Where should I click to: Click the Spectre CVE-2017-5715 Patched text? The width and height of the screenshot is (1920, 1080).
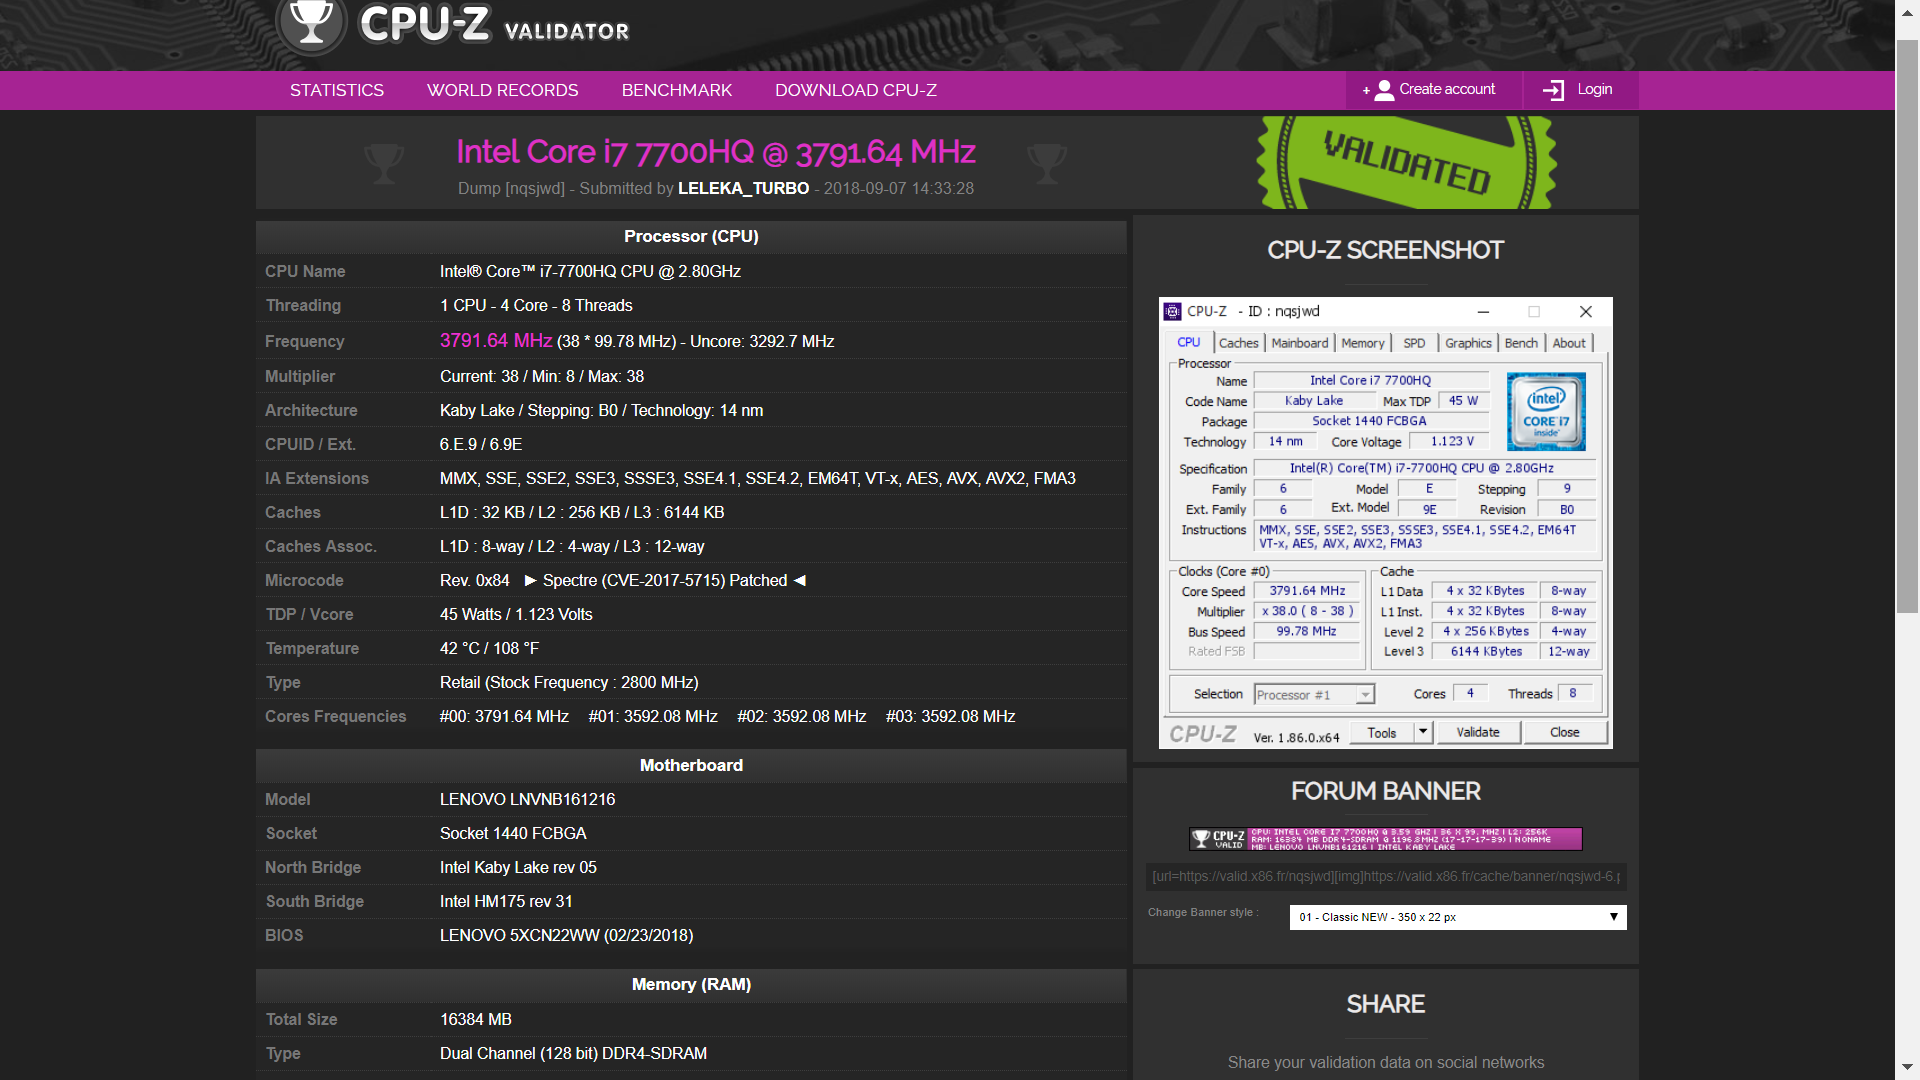pos(665,581)
